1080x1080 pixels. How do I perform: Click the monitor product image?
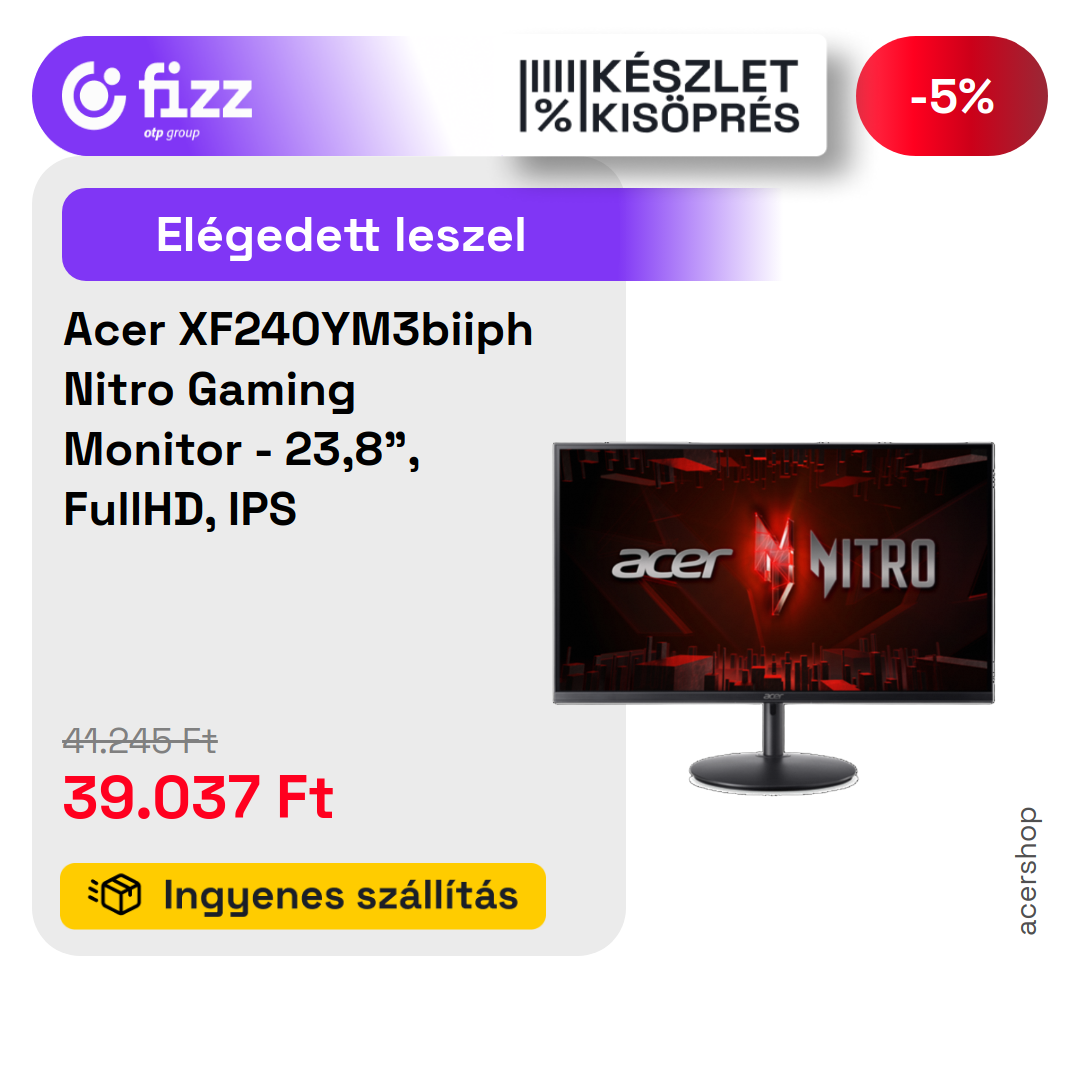773,617
